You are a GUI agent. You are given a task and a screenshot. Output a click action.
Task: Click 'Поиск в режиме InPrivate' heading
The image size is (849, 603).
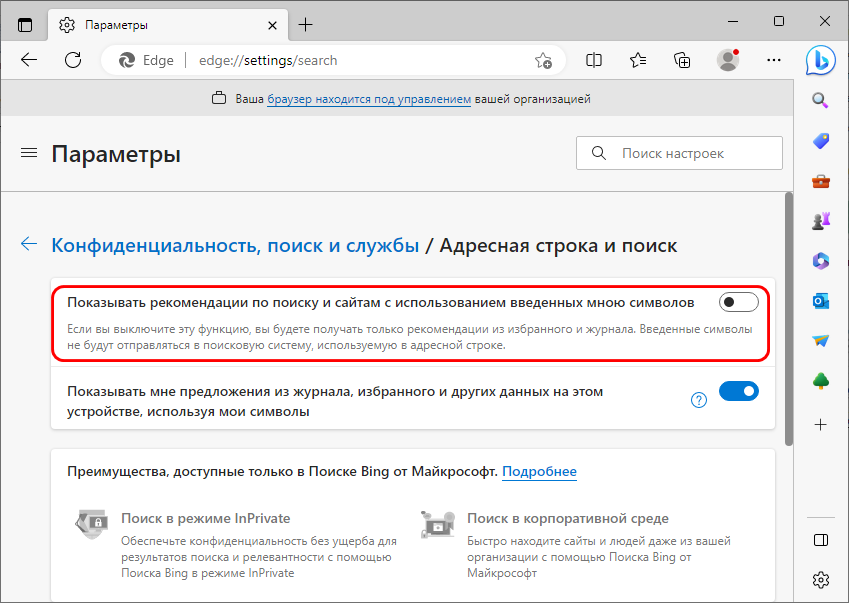[206, 519]
